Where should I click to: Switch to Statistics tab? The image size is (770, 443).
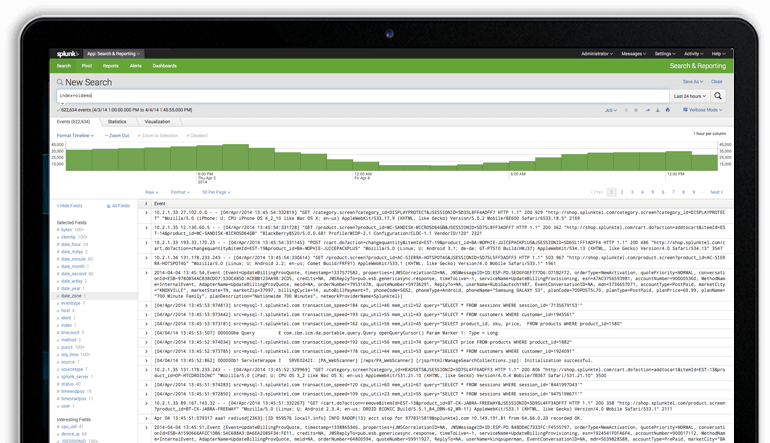[x=117, y=122]
